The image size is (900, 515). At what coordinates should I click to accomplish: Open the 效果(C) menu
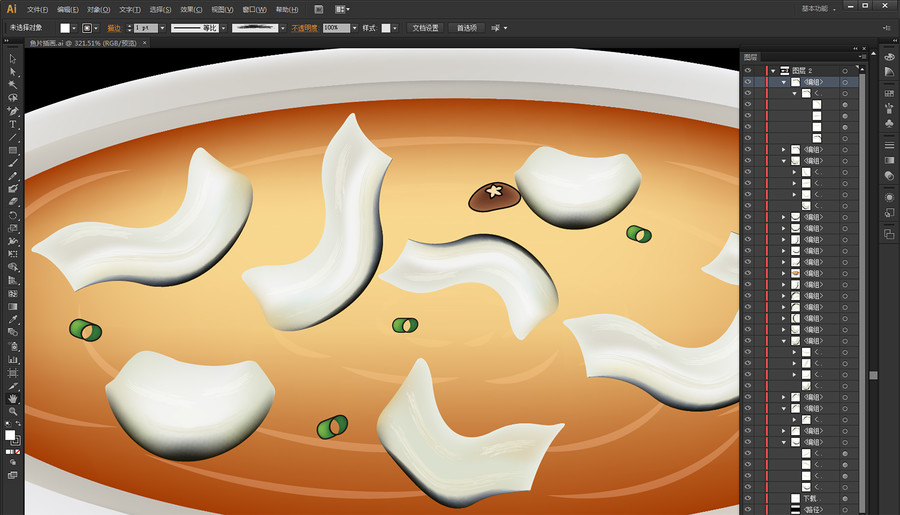pos(191,9)
